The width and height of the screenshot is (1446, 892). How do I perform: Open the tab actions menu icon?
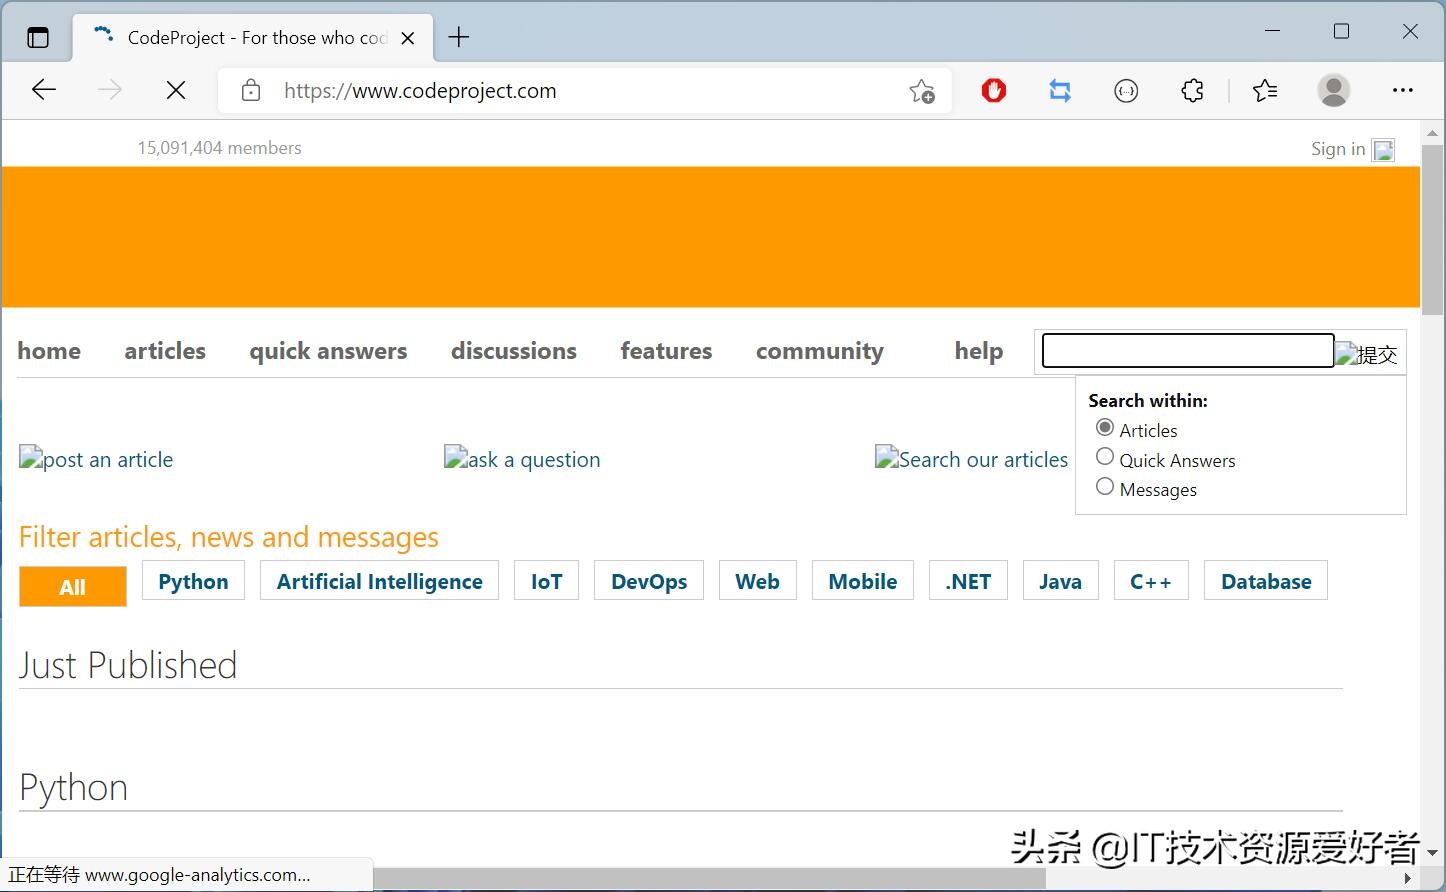coord(38,38)
